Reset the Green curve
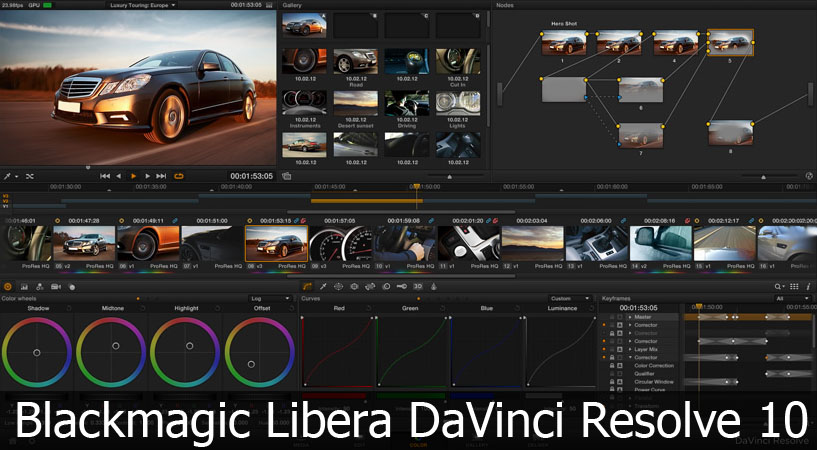Viewport: 817px width, 450px height. point(443,308)
